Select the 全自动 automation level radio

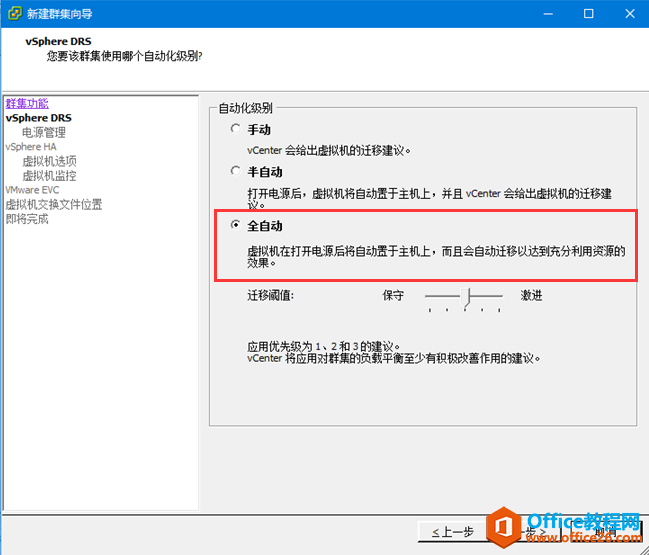click(x=236, y=225)
